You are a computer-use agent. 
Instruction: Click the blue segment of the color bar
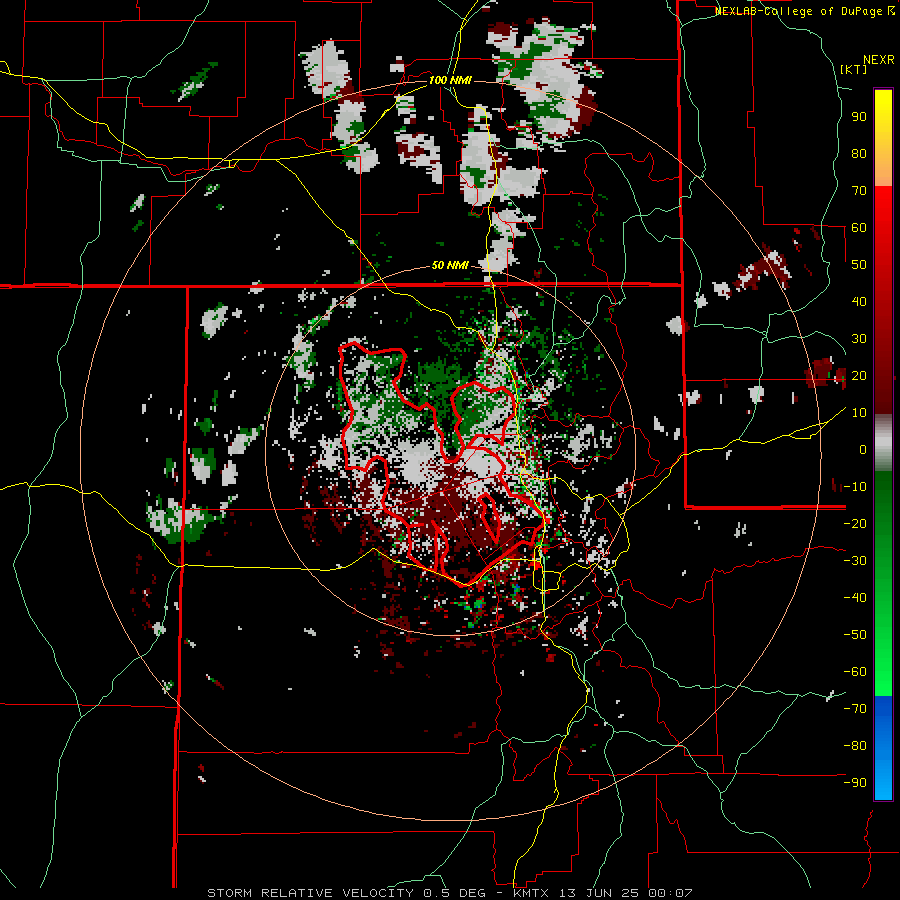[883, 746]
